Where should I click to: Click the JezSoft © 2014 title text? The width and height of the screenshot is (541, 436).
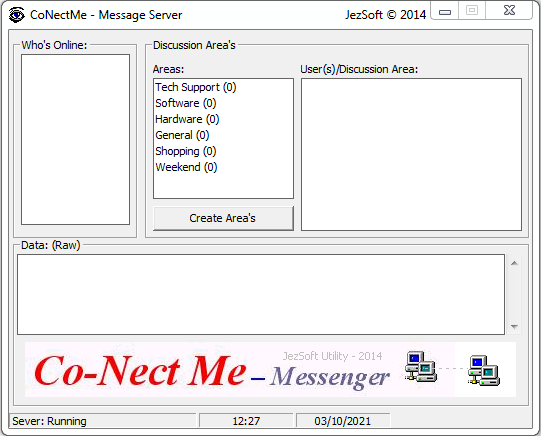click(386, 15)
